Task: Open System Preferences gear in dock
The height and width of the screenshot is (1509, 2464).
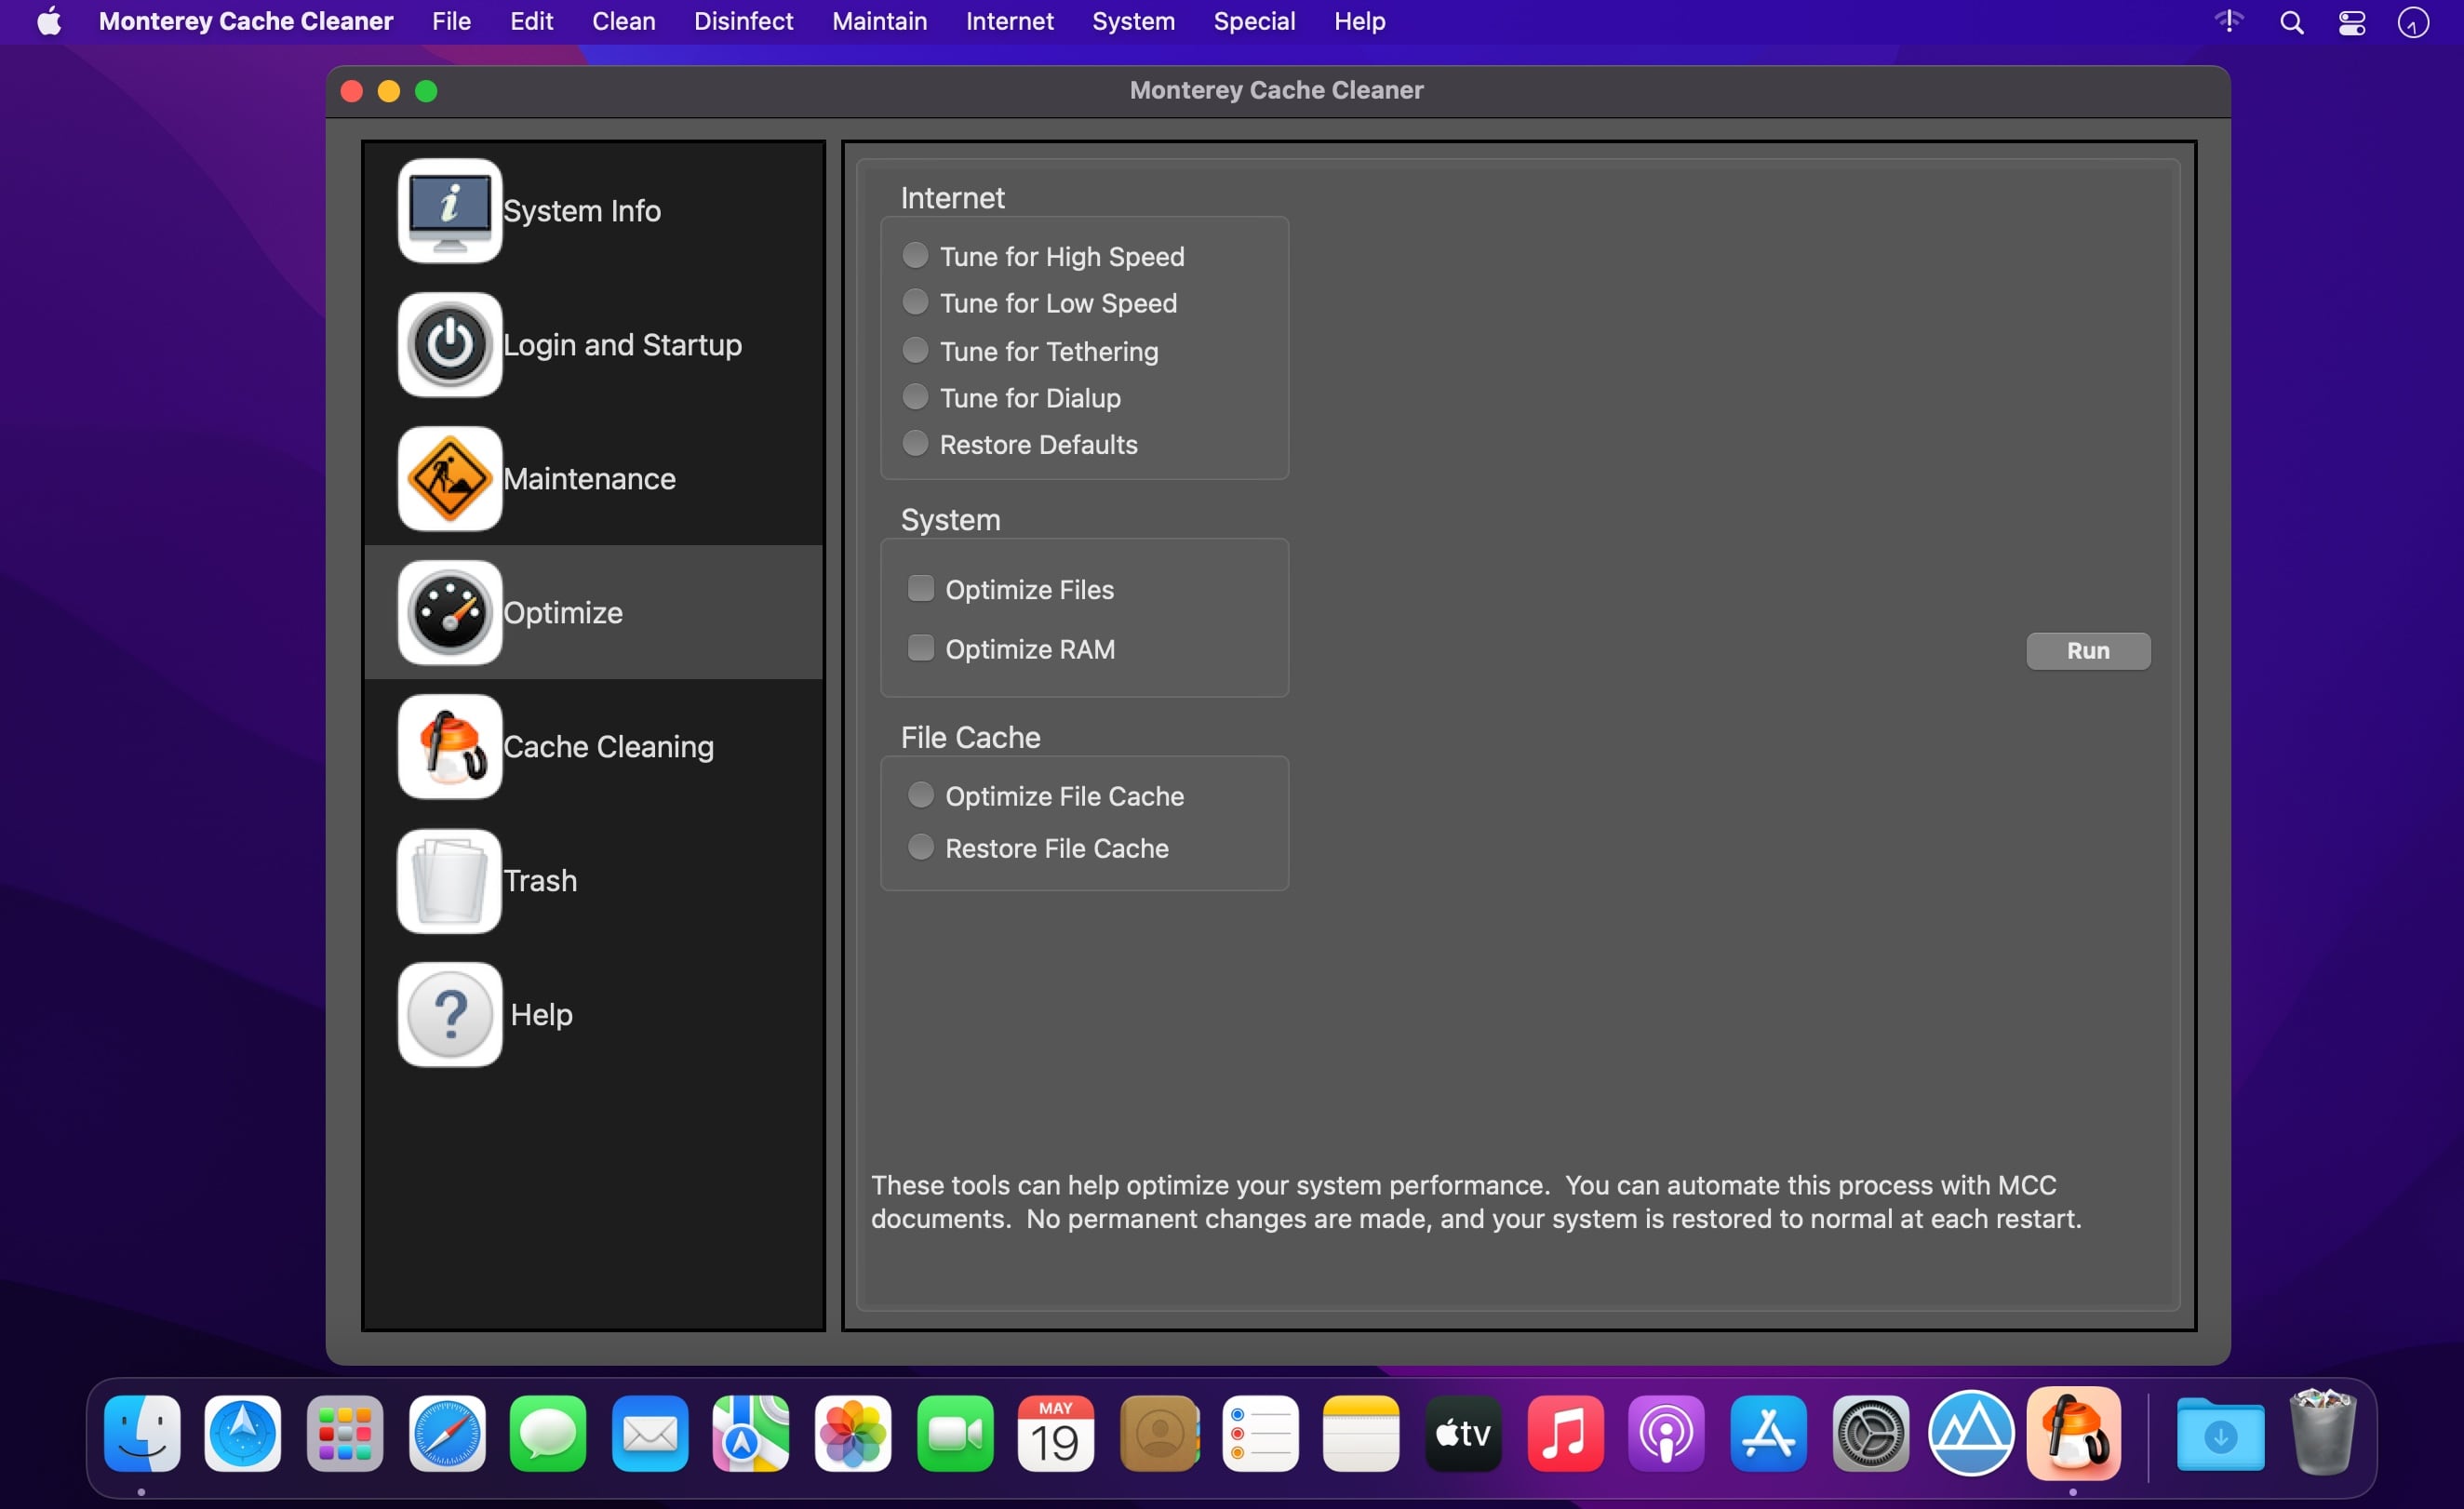Action: click(x=1870, y=1434)
